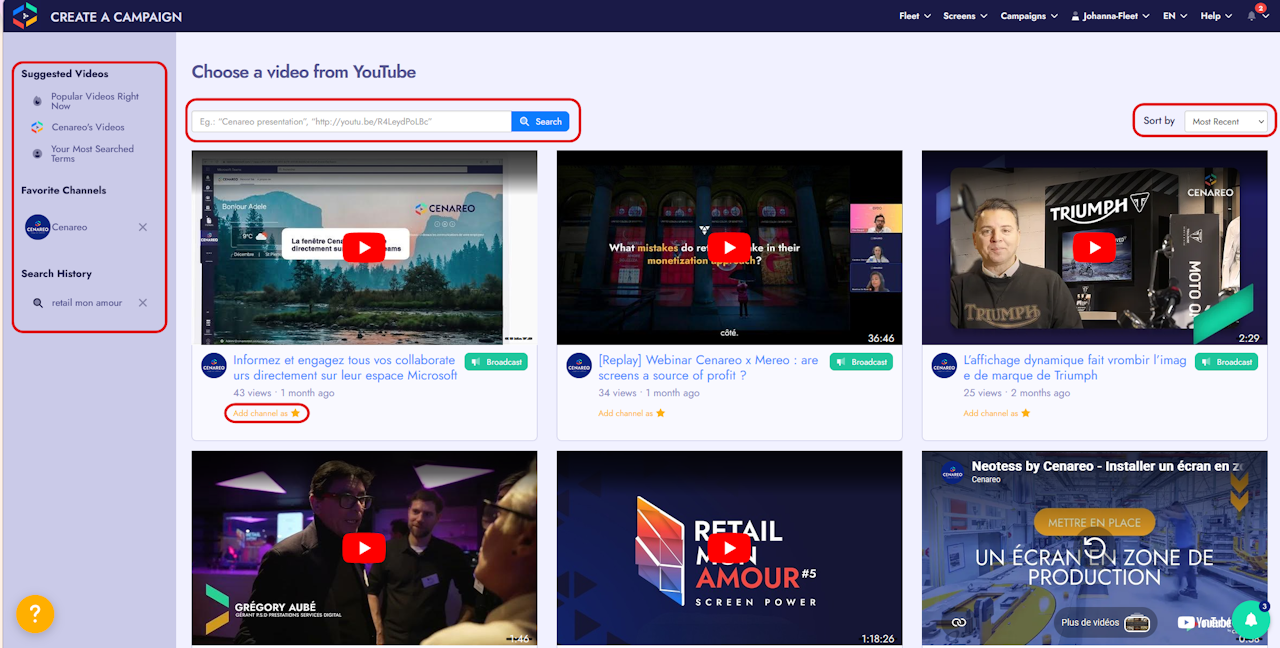The image size is (1280, 648).
Task: Open the EN language selector
Action: (1174, 16)
